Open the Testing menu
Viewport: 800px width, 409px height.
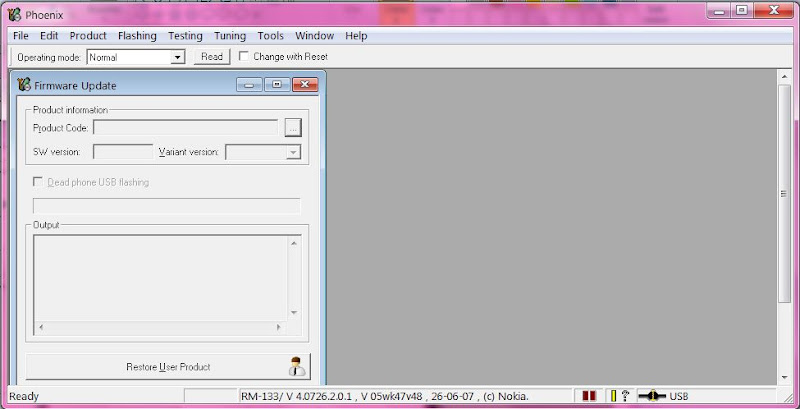point(185,36)
